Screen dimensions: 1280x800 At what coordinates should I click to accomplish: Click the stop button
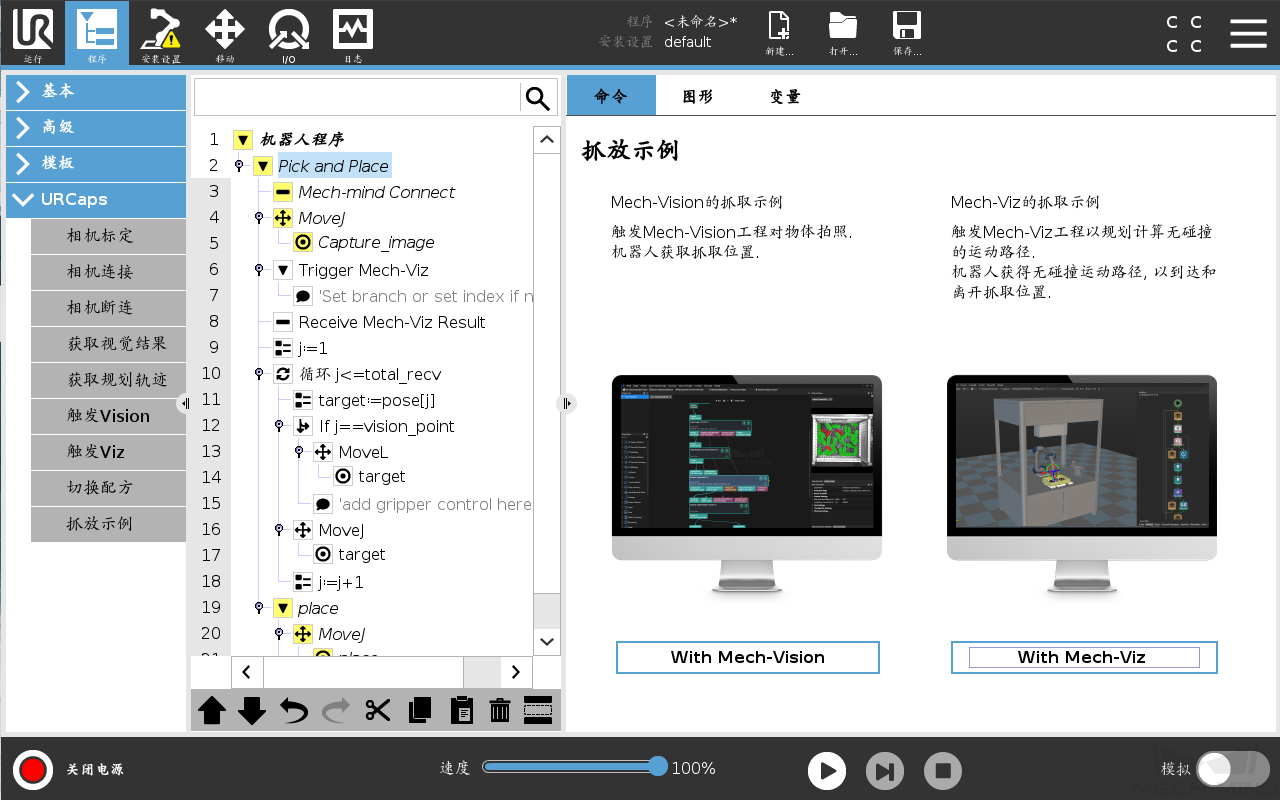[942, 771]
